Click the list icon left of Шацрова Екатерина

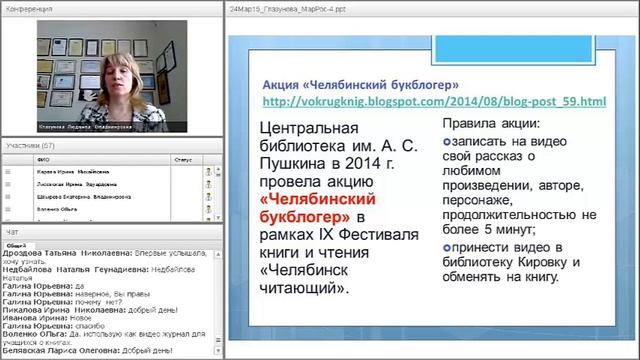coord(8,197)
